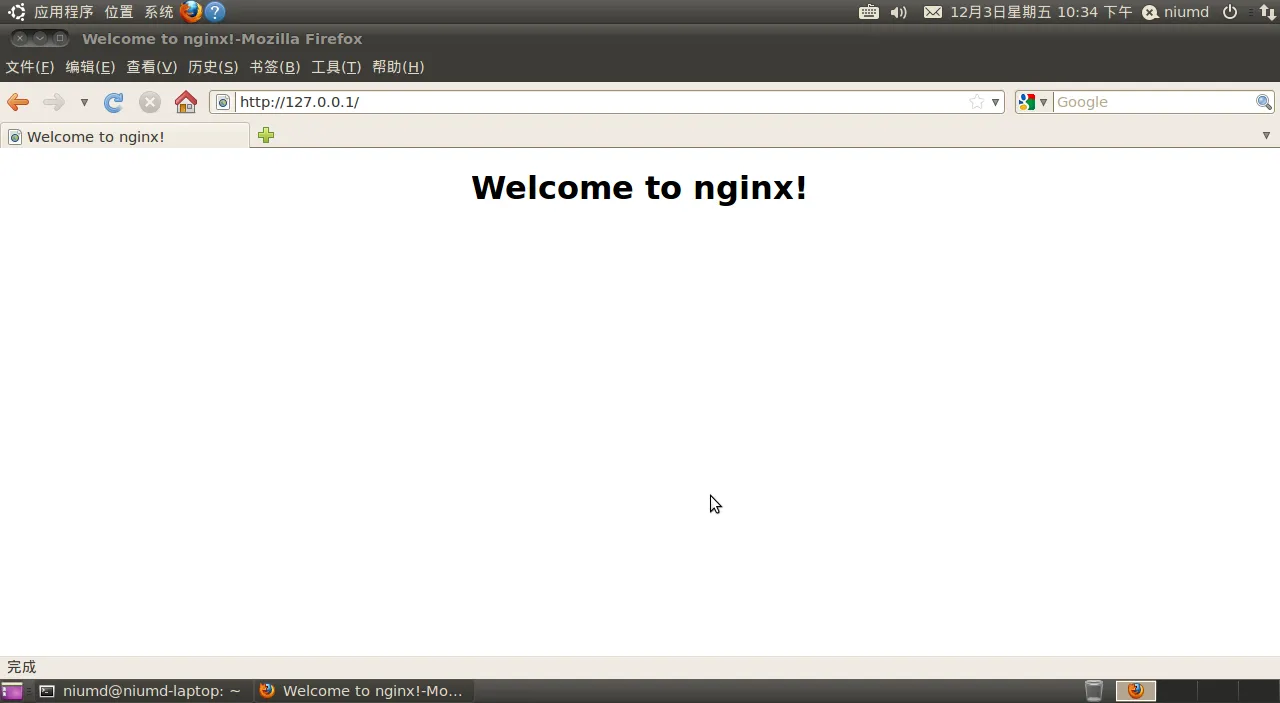Select the Welcome to nginx! tab

tap(125, 136)
